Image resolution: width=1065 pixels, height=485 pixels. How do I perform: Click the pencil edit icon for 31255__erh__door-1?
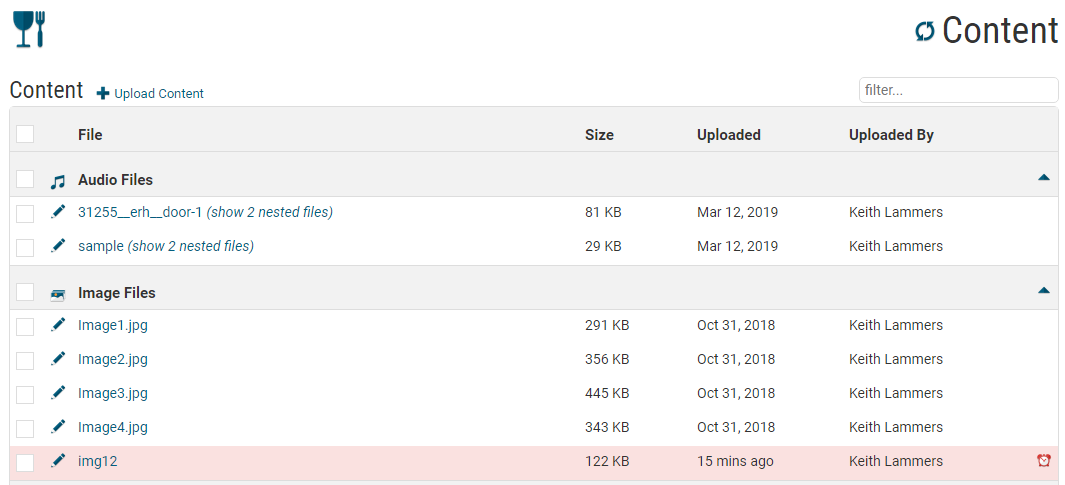pyautogui.click(x=58, y=212)
